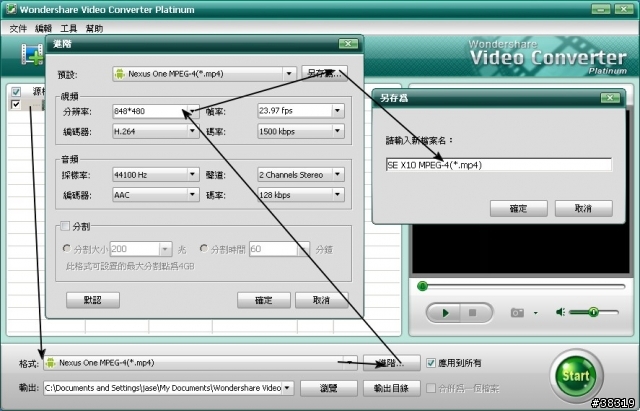Expand the AAC audio encoder dropdown

click(x=192, y=195)
